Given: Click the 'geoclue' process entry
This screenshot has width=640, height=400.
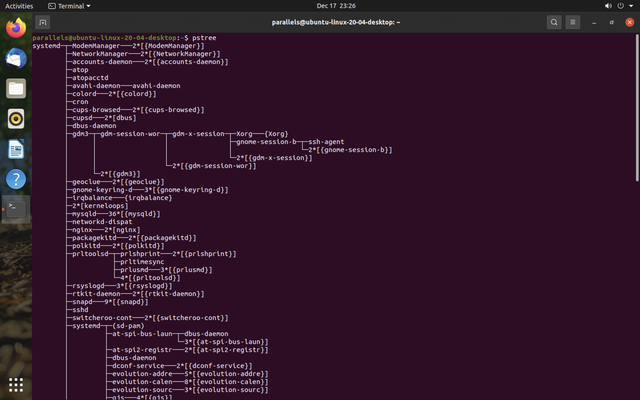Looking at the screenshot, I should tap(86, 182).
